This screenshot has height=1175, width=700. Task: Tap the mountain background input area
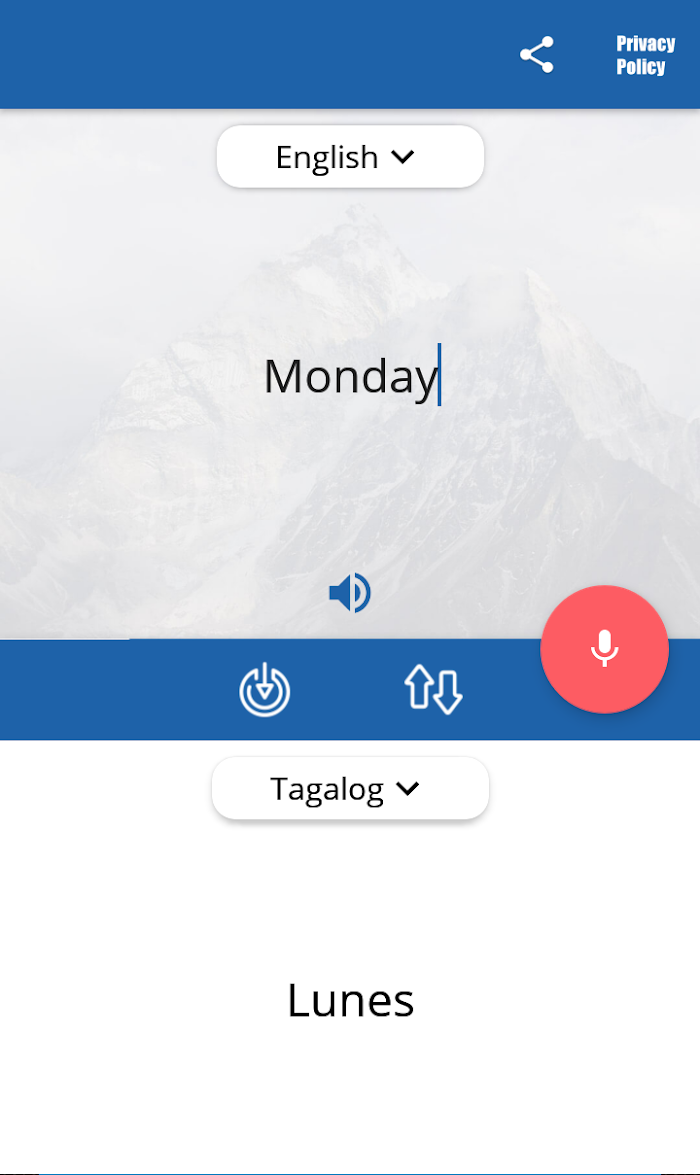pos(150,487)
